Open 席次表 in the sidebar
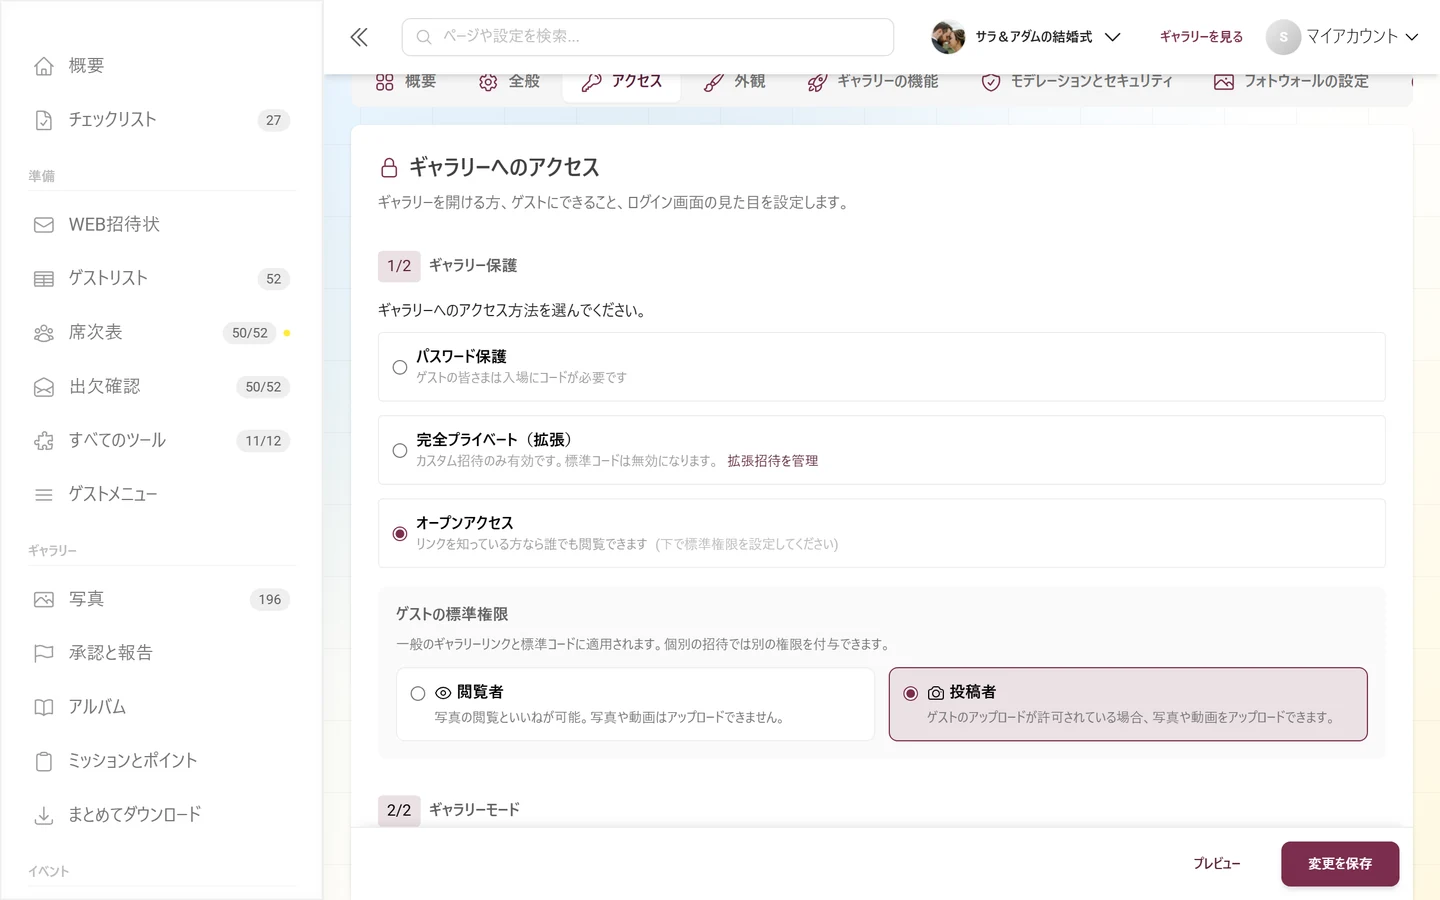Viewport: 1440px width, 900px height. 162,333
